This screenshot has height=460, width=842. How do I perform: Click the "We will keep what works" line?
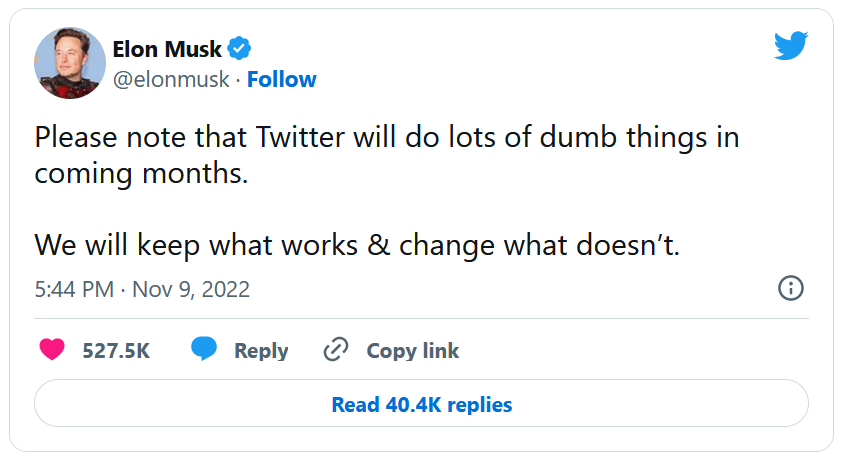pos(356,244)
